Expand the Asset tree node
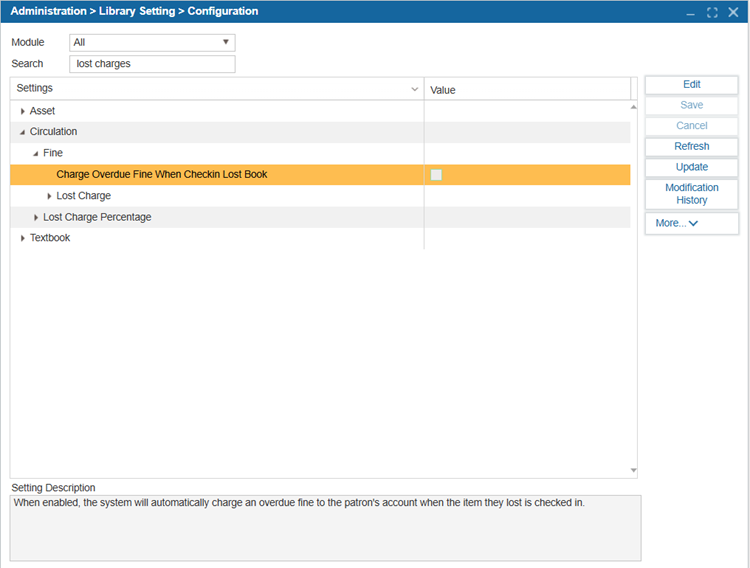Screen dimensions: 750x568 pyautogui.click(x=22, y=111)
